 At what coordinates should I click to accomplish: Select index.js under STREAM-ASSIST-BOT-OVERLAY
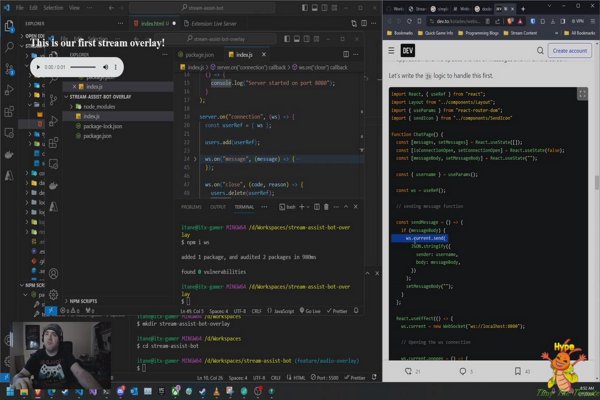91,116
